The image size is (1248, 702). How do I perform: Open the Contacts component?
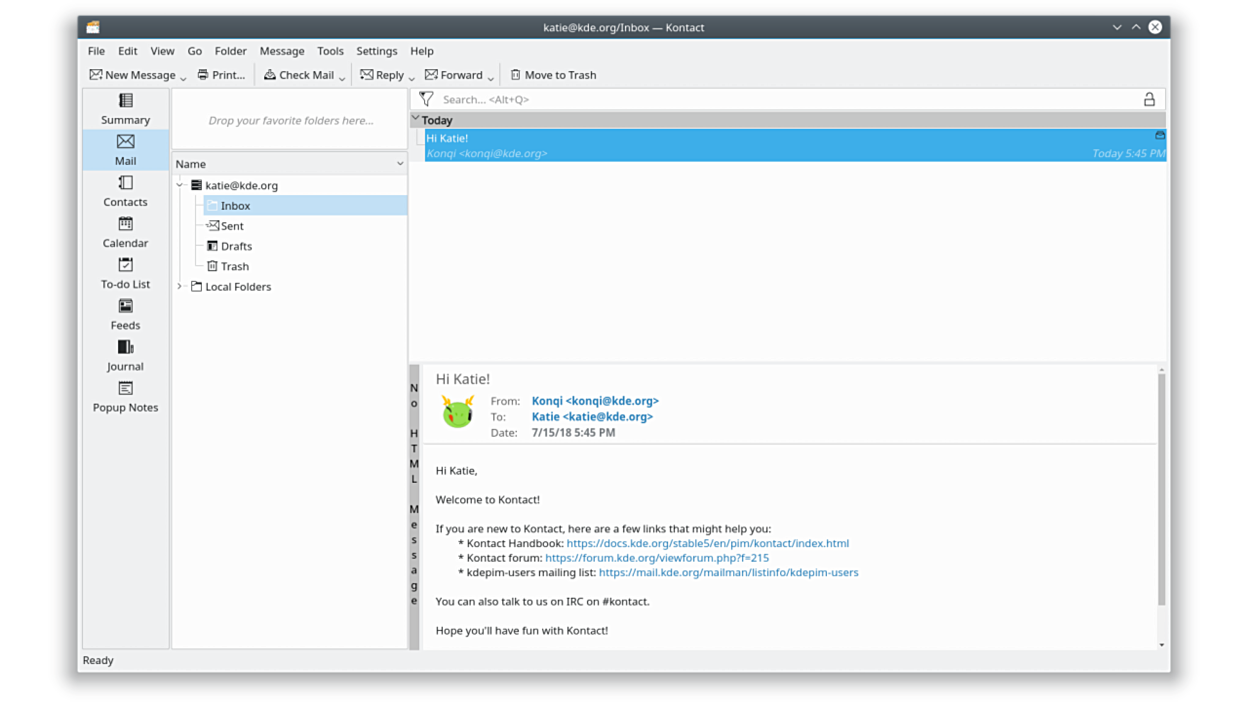pos(125,191)
